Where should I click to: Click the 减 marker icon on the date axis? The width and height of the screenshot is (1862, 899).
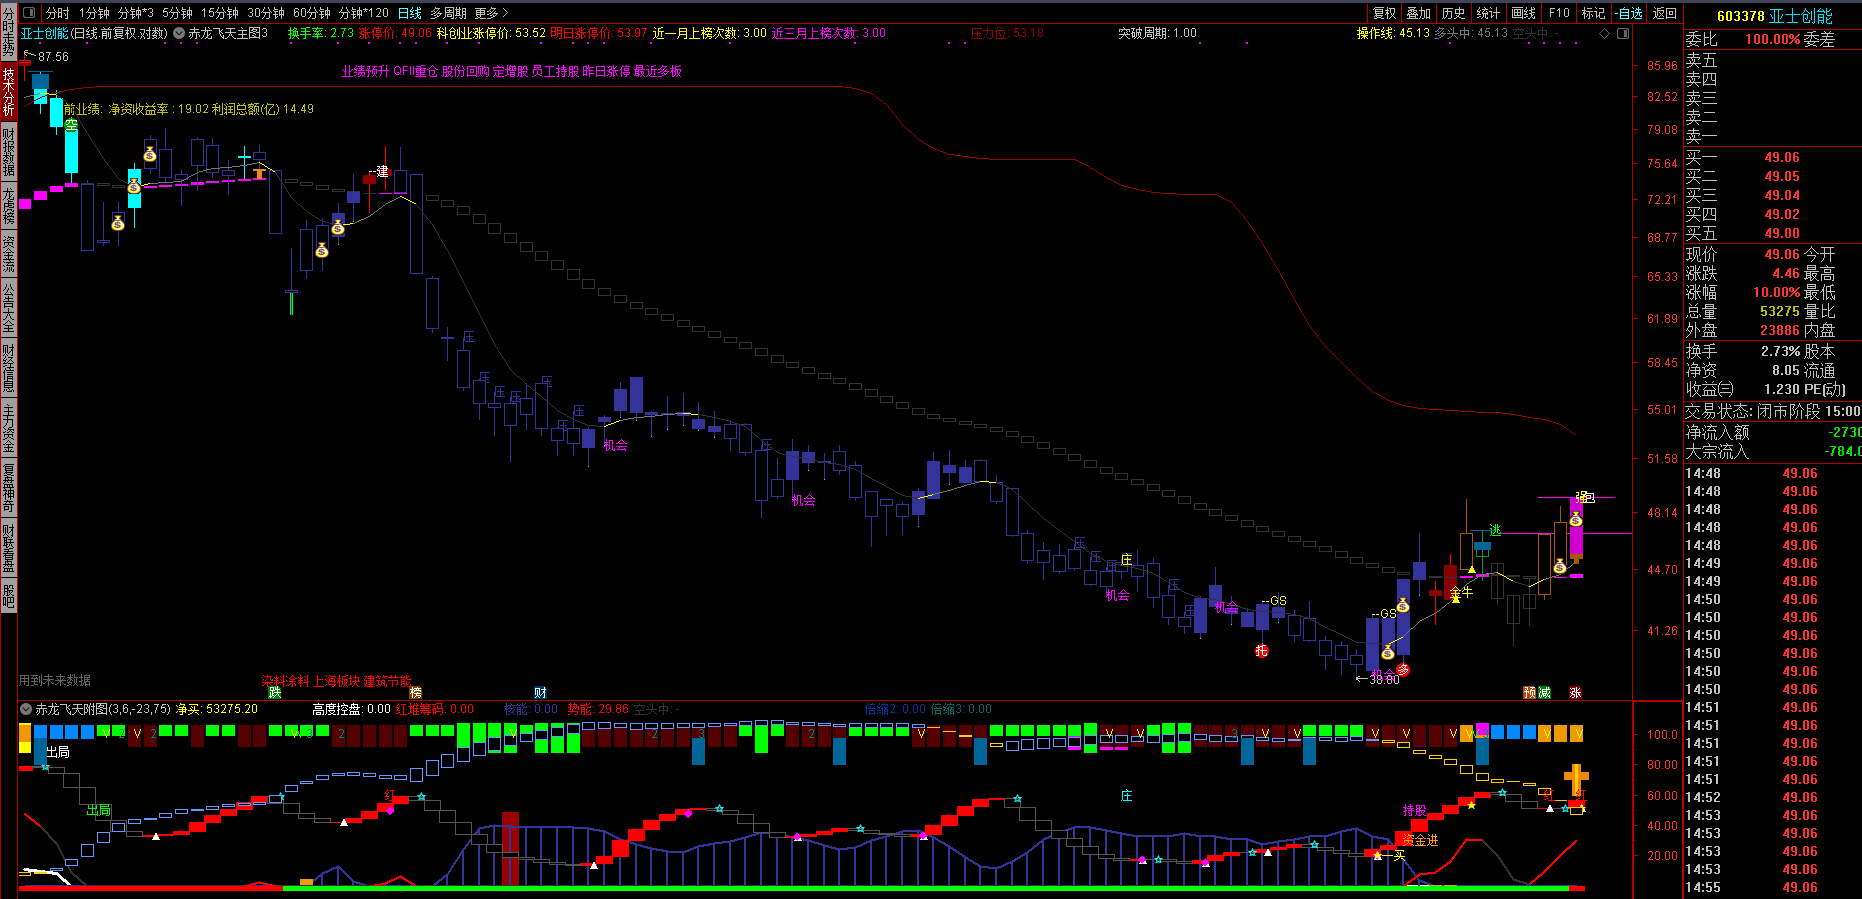point(1545,693)
